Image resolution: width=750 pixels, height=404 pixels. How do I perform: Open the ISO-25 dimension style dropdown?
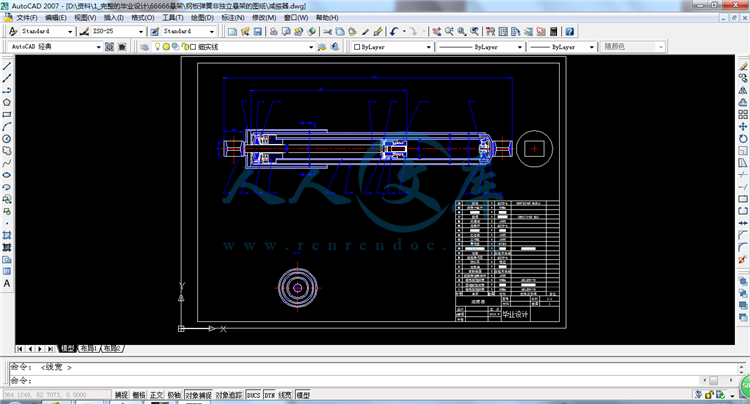click(141, 32)
